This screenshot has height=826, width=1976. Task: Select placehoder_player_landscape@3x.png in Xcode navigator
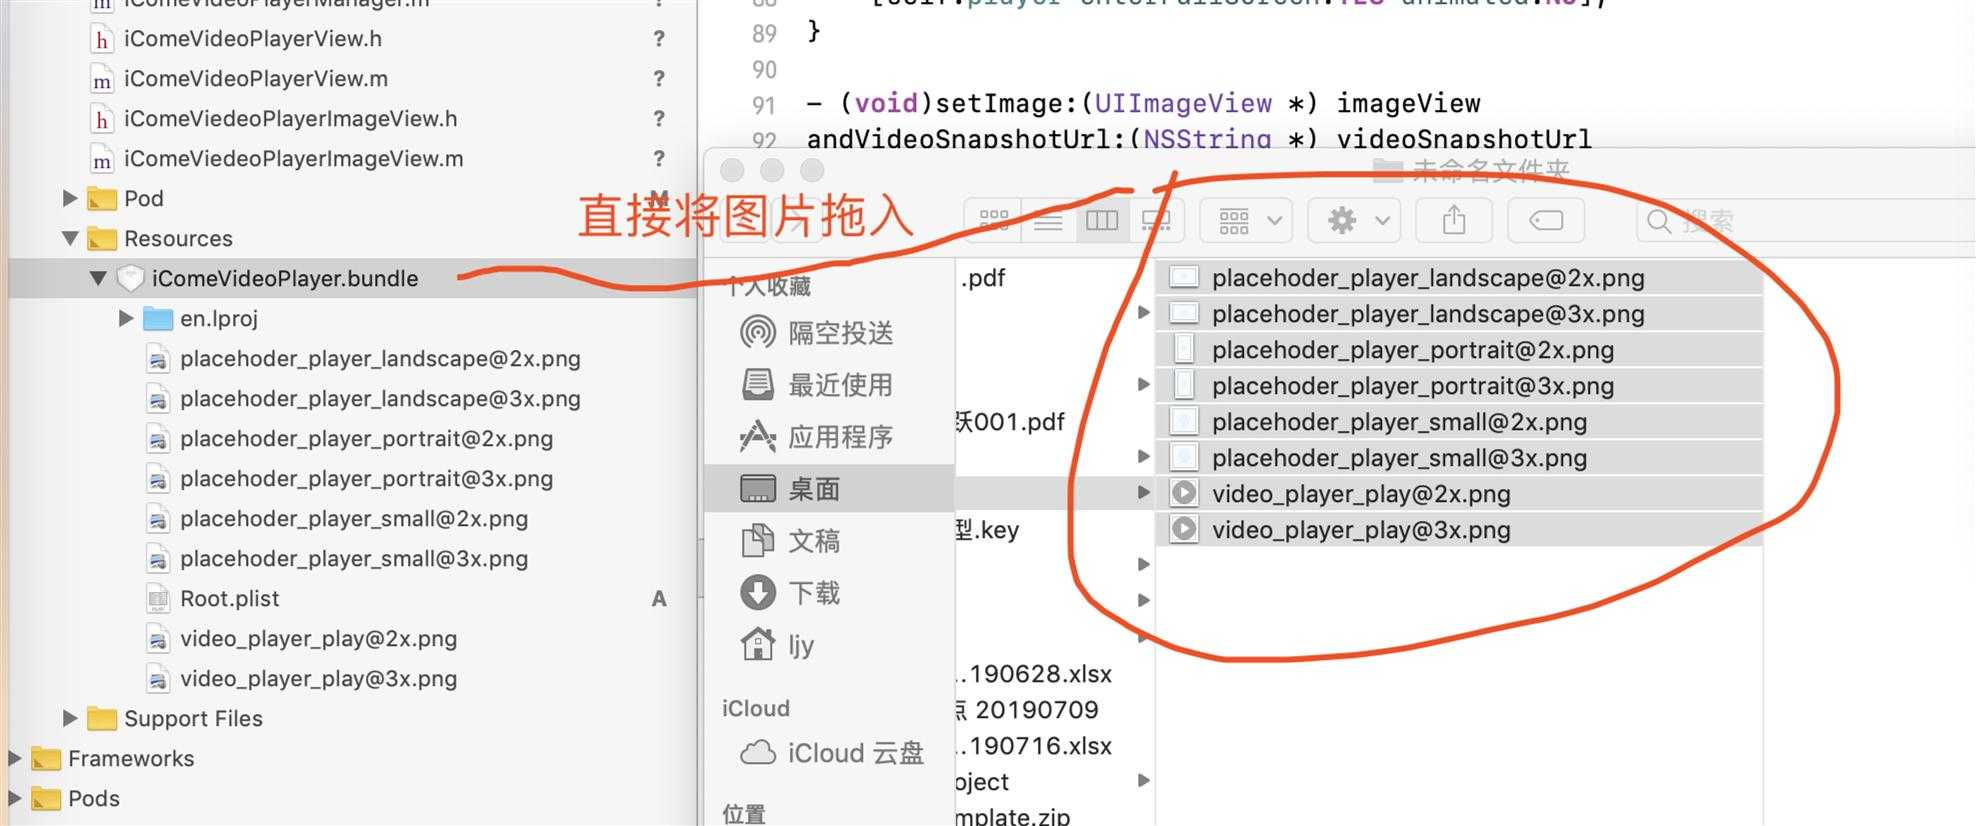[x=380, y=399]
